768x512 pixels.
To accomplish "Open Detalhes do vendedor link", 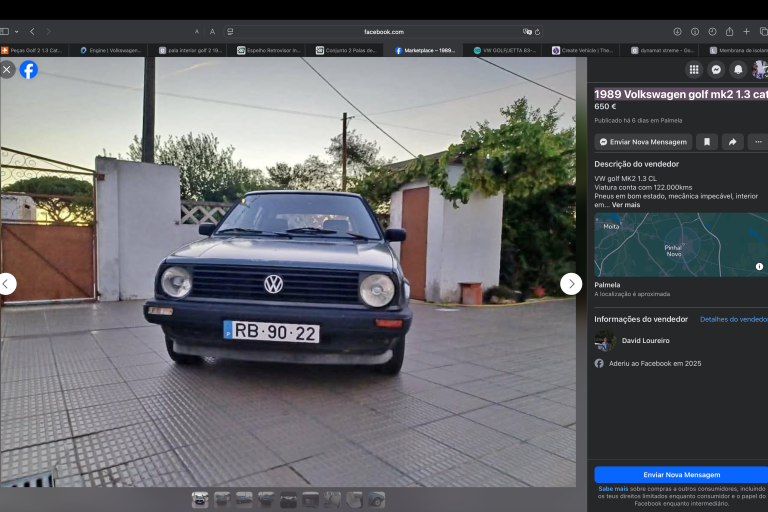I will tap(734, 319).
